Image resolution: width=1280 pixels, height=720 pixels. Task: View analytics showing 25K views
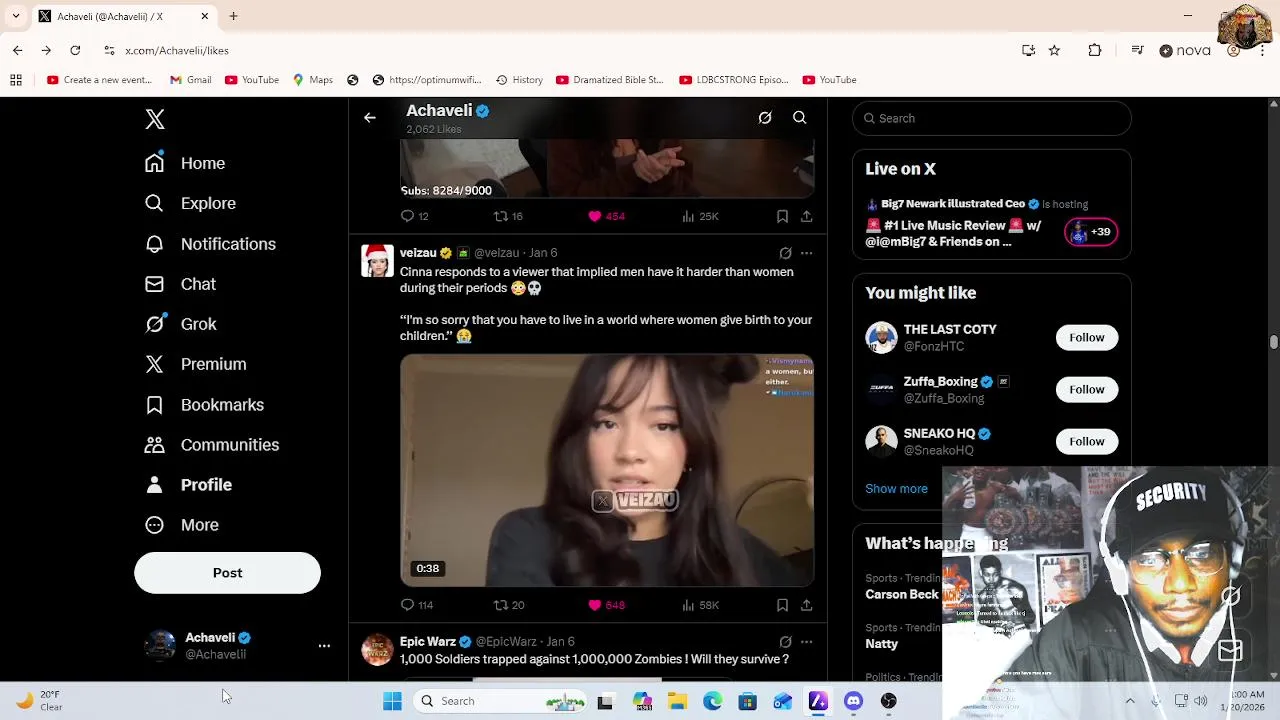click(x=700, y=216)
